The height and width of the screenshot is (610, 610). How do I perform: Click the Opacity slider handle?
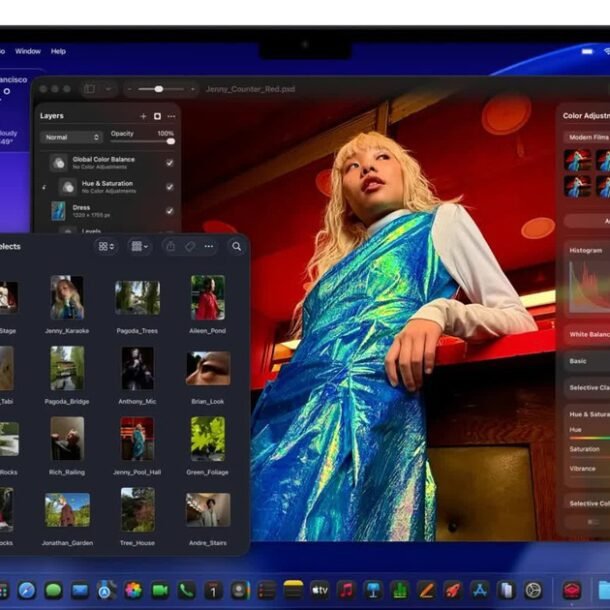coord(169,141)
